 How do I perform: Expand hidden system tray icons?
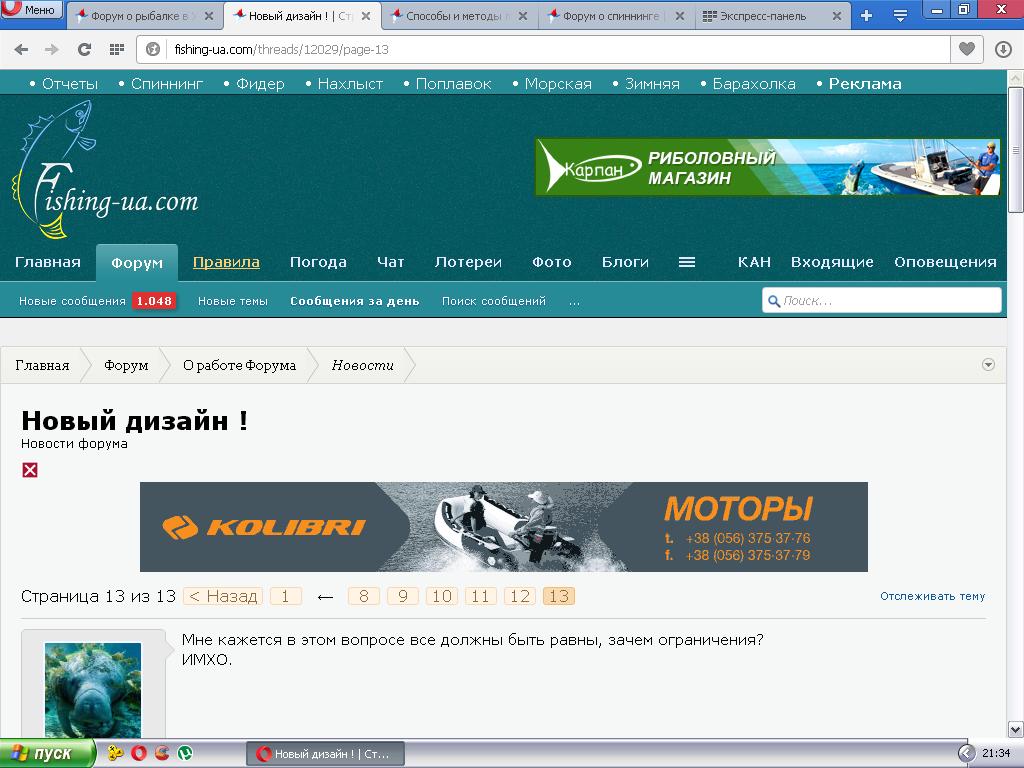pos(966,753)
